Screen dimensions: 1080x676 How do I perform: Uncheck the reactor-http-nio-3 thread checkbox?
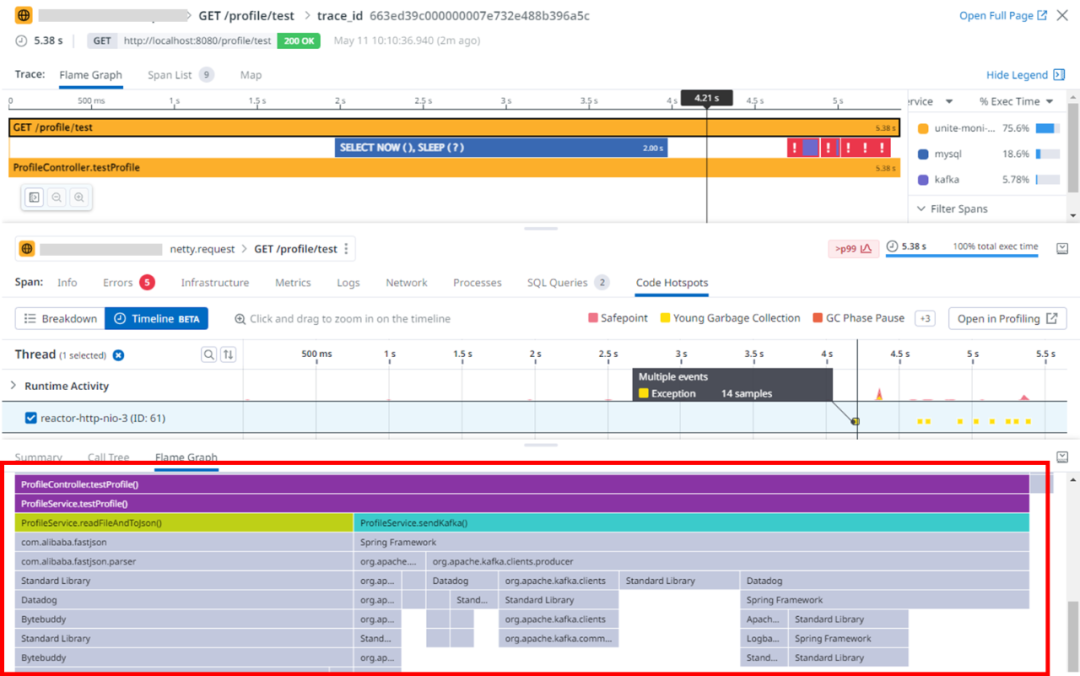[x=31, y=418]
